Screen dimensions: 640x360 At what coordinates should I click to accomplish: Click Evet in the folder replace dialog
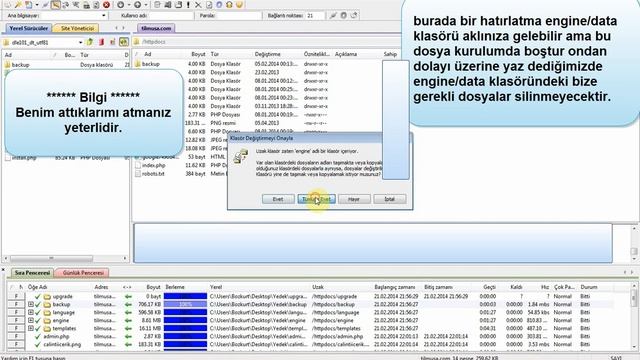[x=278, y=199]
